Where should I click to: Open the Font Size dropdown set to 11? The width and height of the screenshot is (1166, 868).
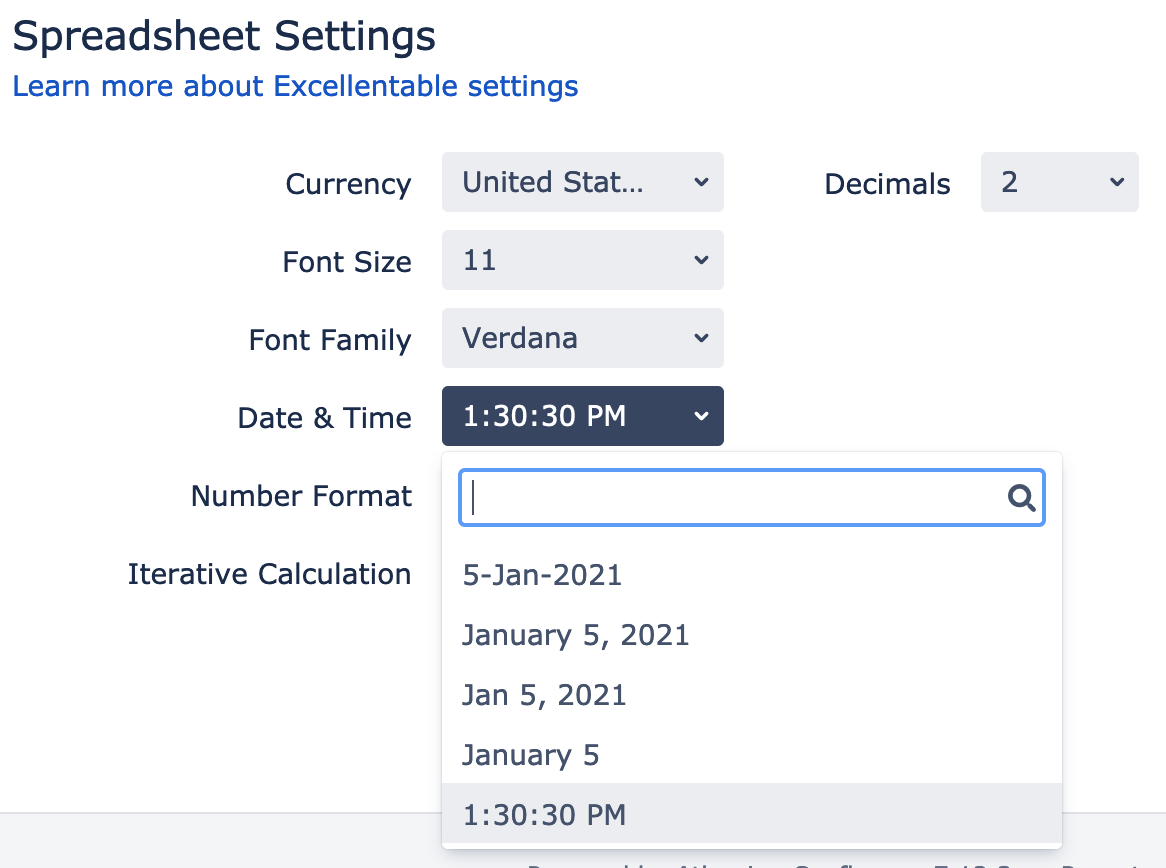(582, 260)
